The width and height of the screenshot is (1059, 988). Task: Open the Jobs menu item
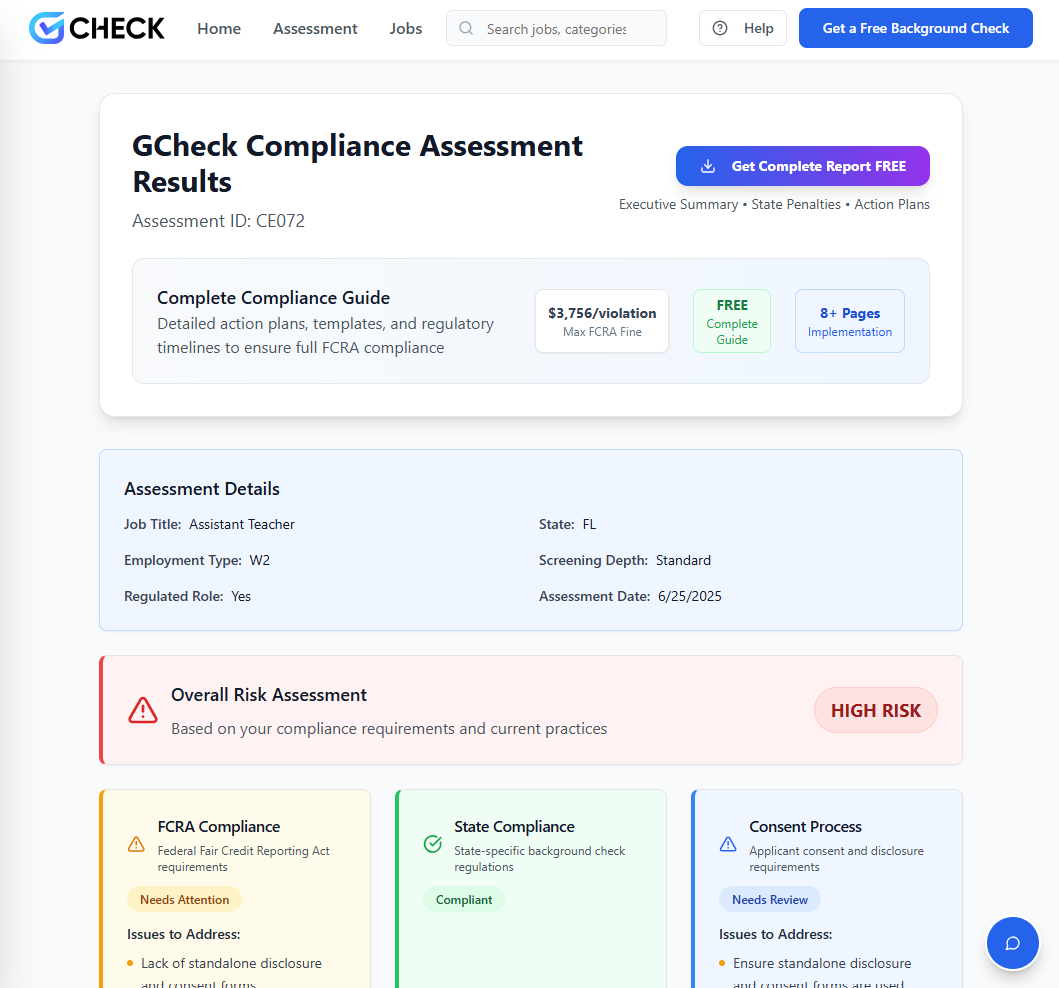coord(405,28)
